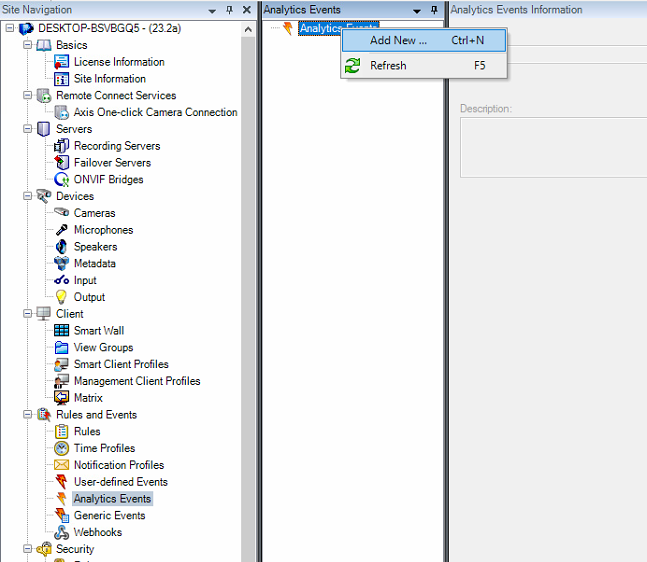647x562 pixels.
Task: Select License Information in the tree
Action: 119,62
